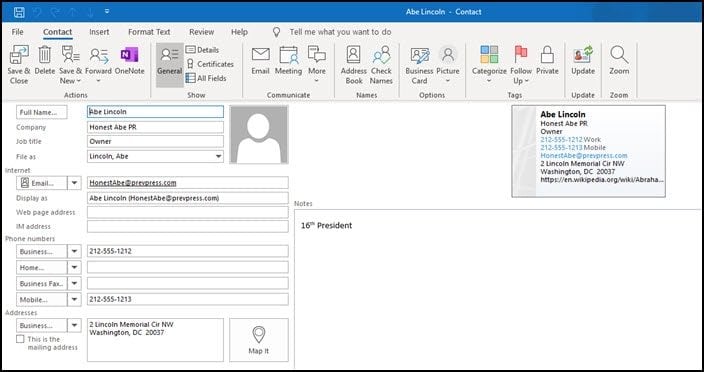The image size is (704, 372).
Task: Show the Certificates view
Action: [210, 64]
